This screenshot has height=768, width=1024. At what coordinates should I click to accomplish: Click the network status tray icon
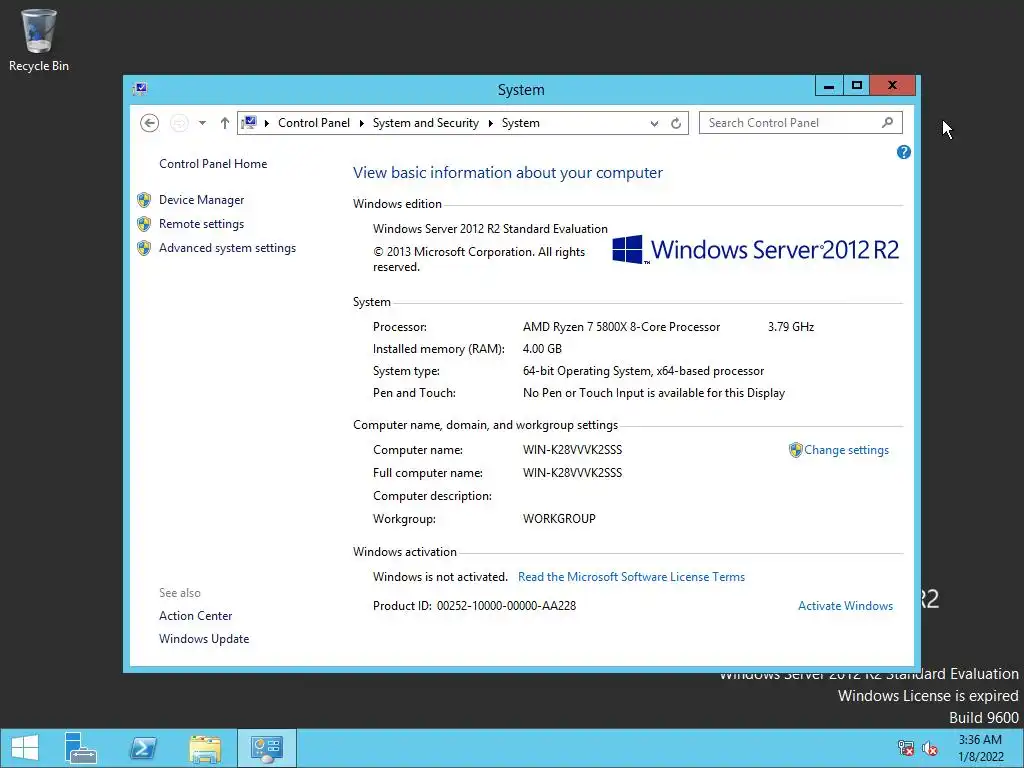[x=906, y=748]
